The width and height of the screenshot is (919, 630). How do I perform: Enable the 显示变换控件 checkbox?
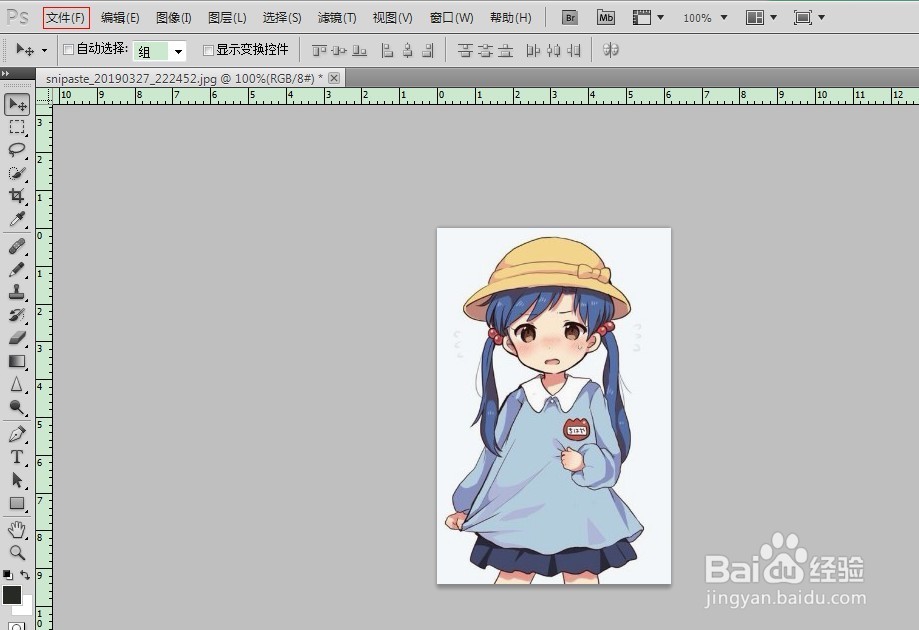(x=207, y=50)
